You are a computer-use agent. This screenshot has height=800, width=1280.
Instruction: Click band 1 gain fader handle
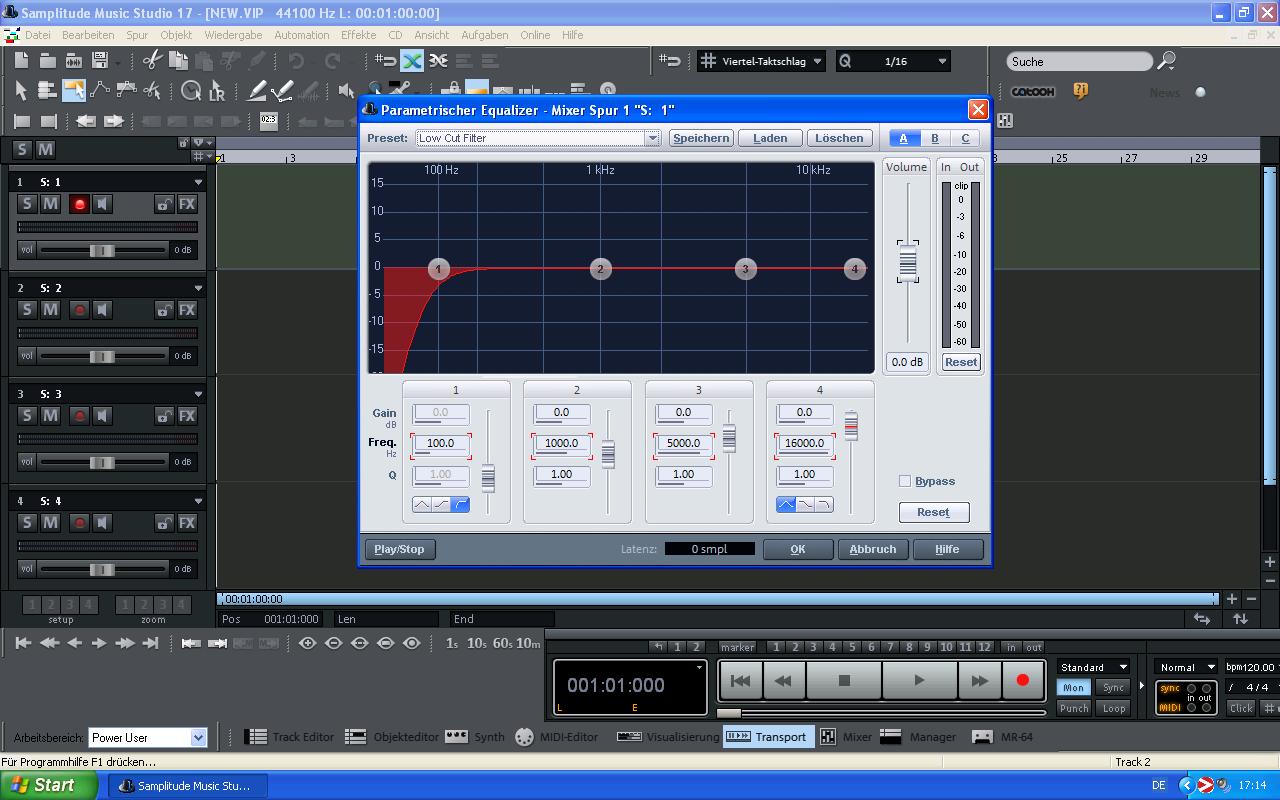click(488, 478)
